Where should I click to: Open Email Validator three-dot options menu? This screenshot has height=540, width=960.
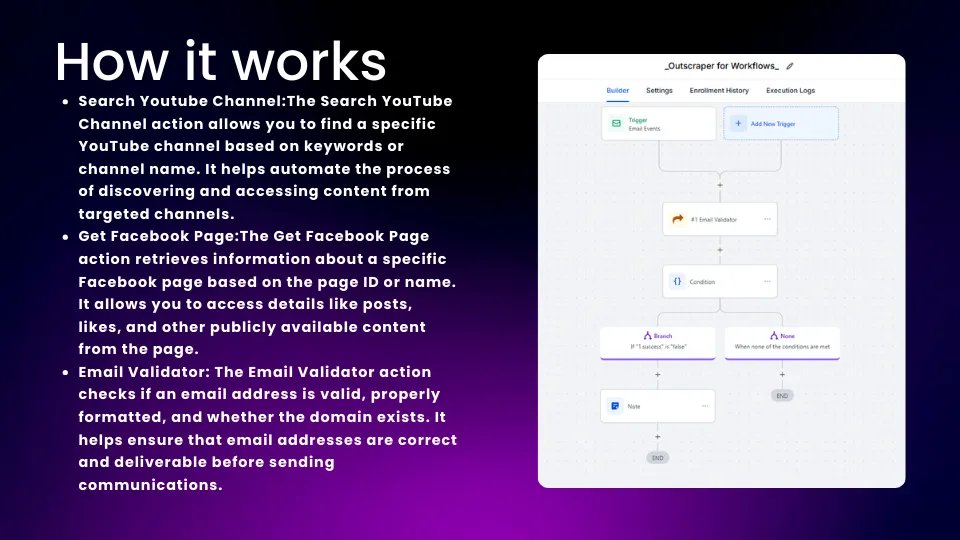click(767, 219)
